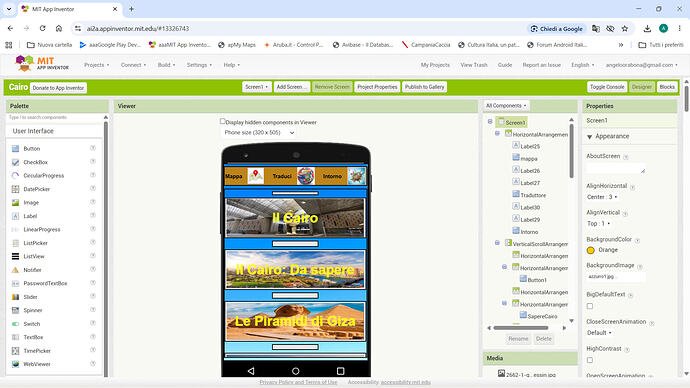
Task: Choose the Image component icon
Action: tap(15, 202)
